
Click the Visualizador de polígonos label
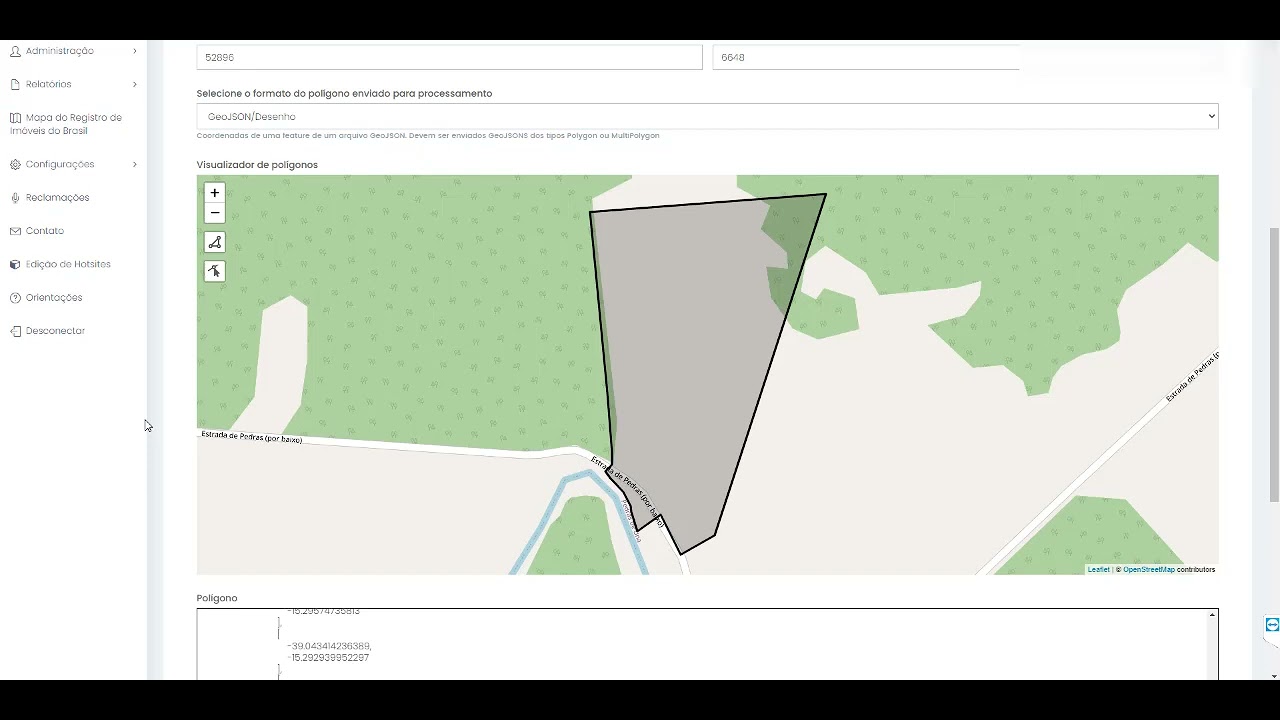tap(257, 165)
